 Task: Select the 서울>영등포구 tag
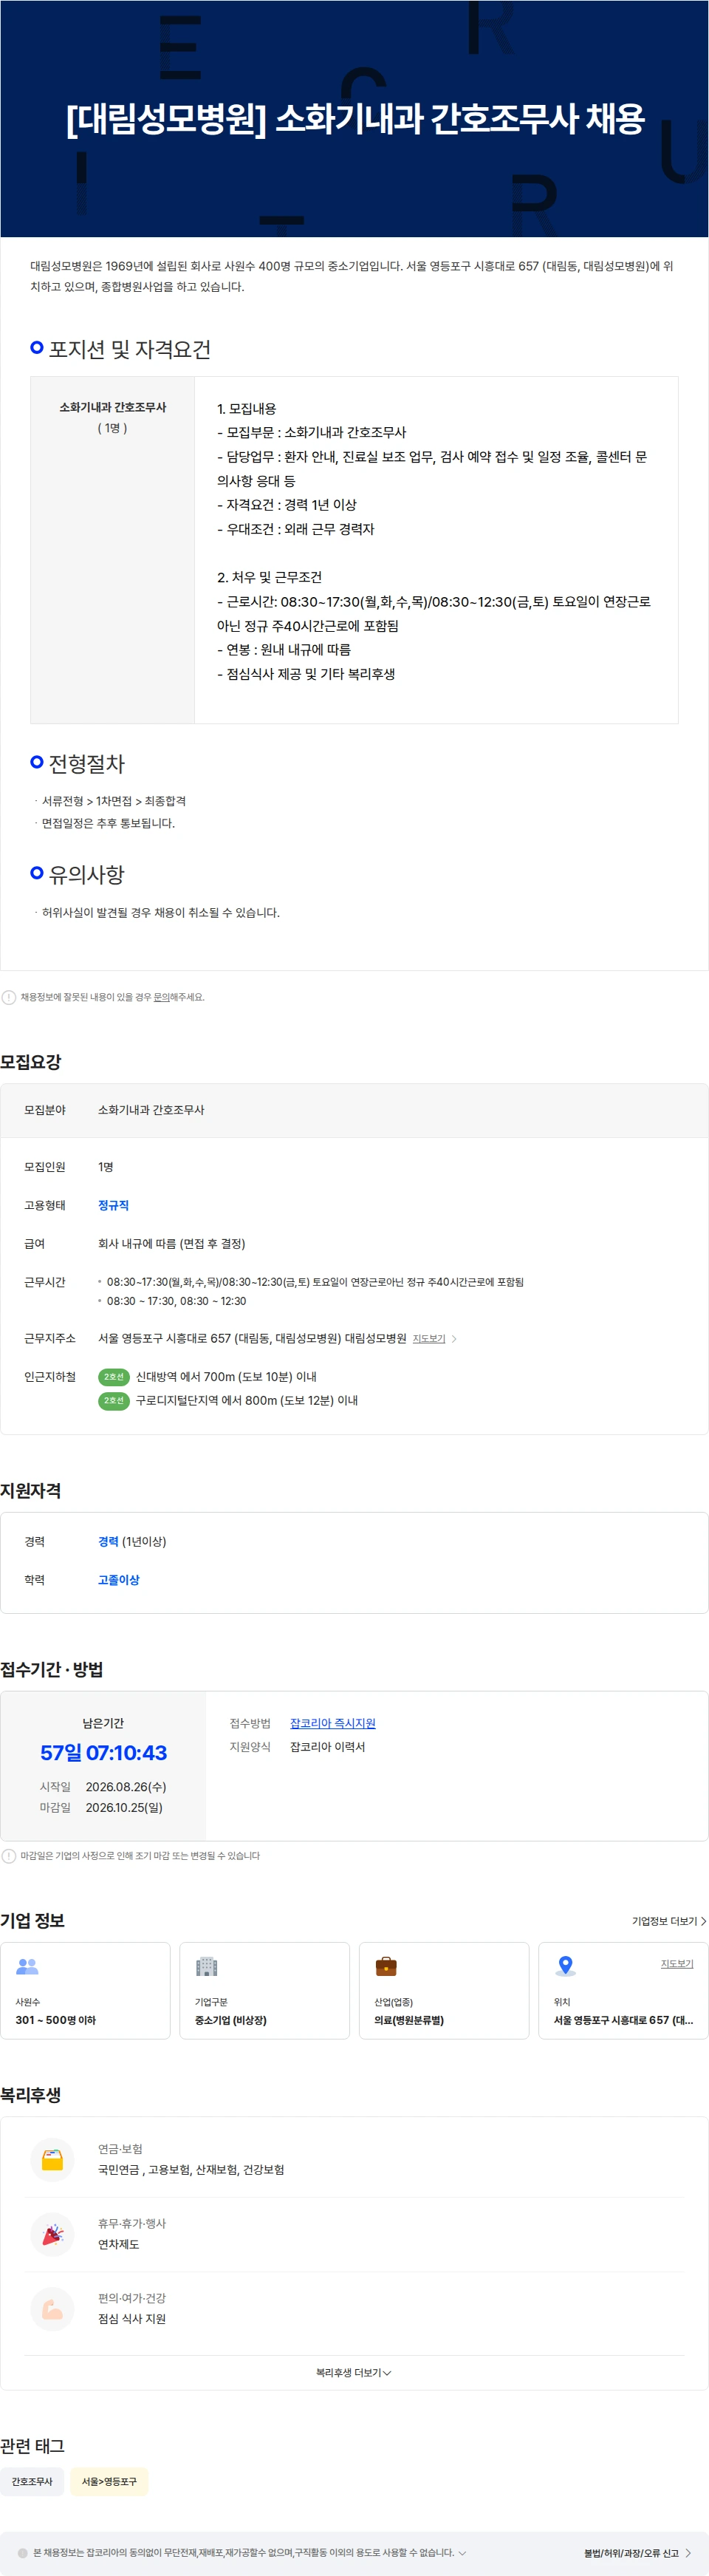(x=109, y=2481)
